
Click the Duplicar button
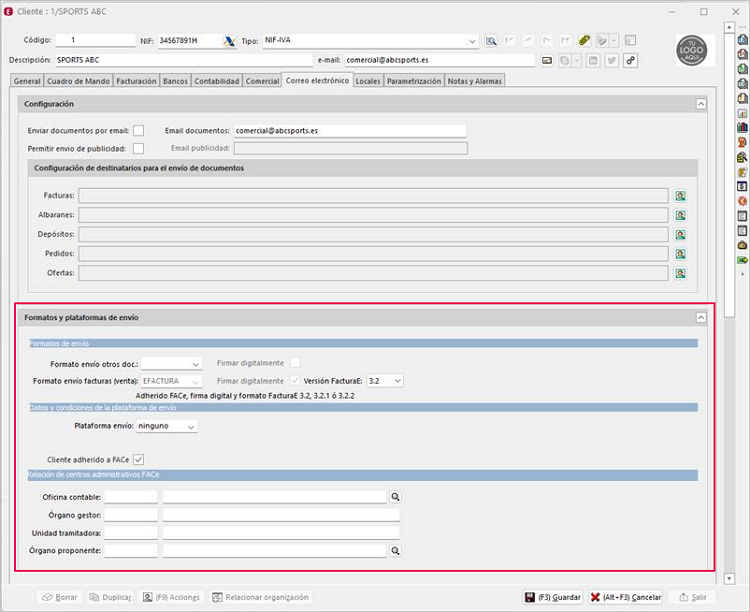pyautogui.click(x=110, y=597)
